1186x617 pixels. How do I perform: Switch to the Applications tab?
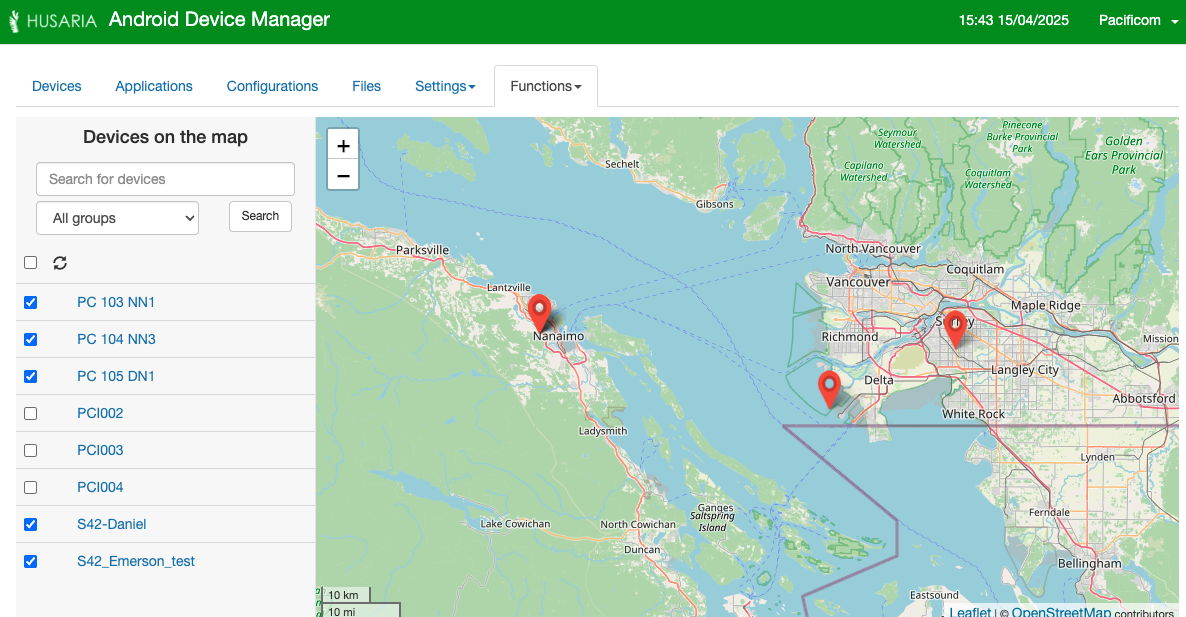(x=154, y=86)
